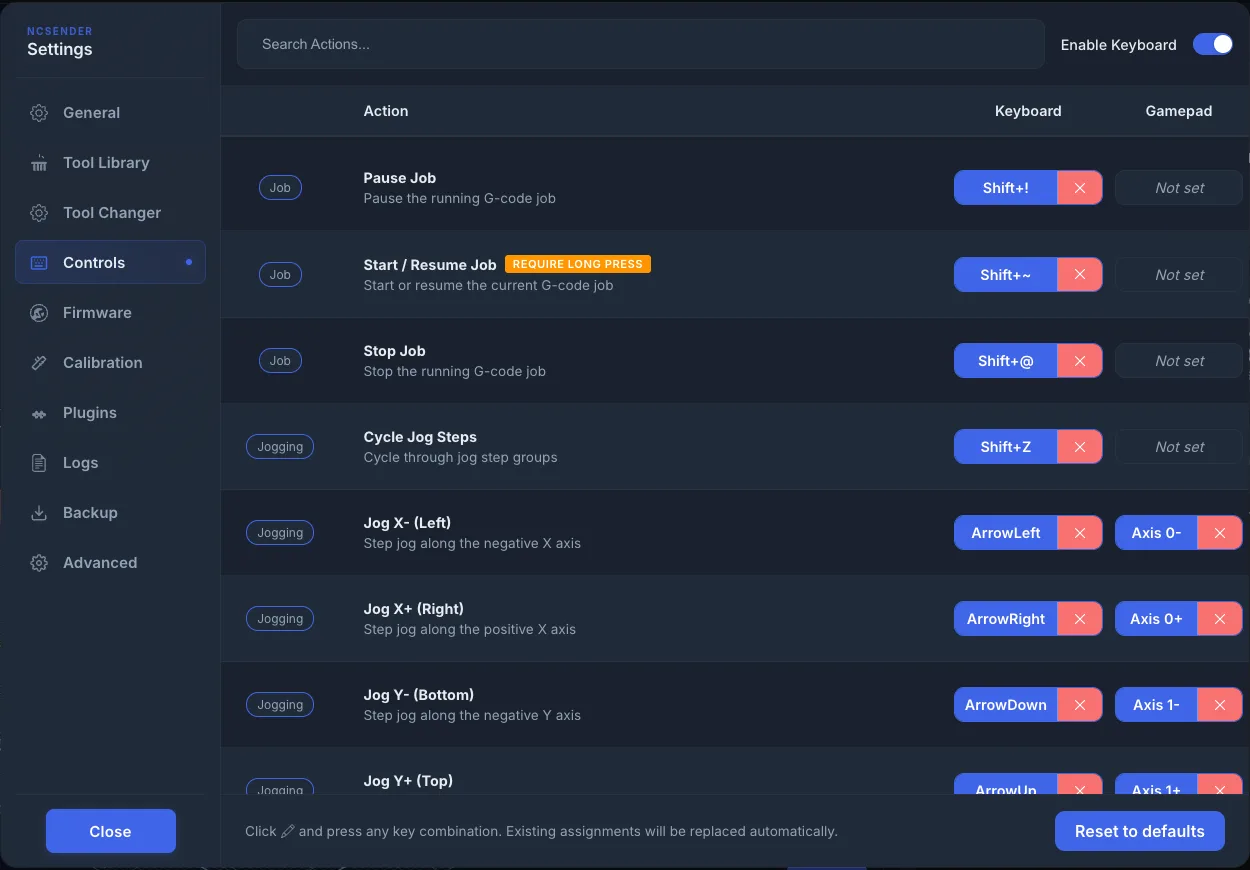The image size is (1250, 870).
Task: Remove the Shift+~ binding for Start / Resume Job
Action: (1079, 275)
